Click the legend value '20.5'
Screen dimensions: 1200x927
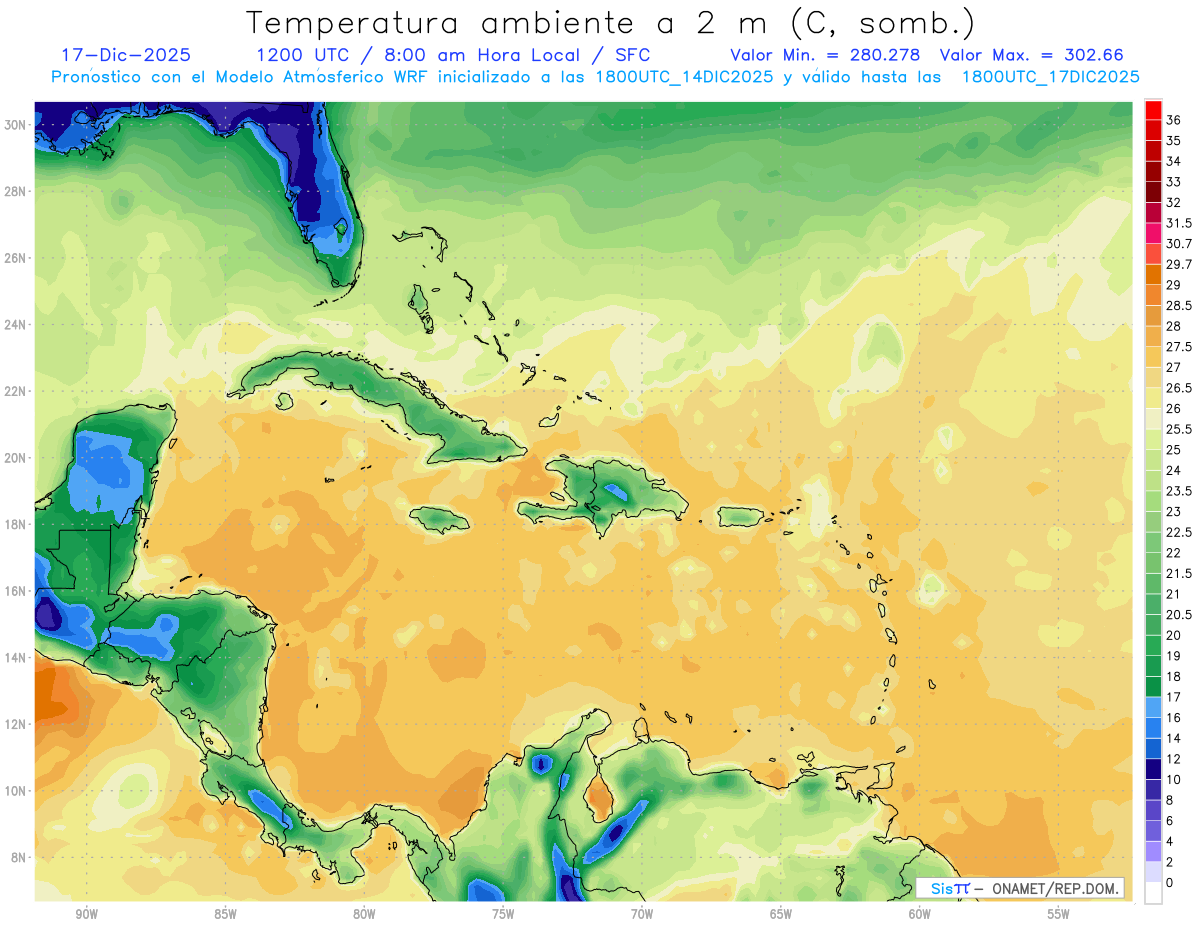1179,614
